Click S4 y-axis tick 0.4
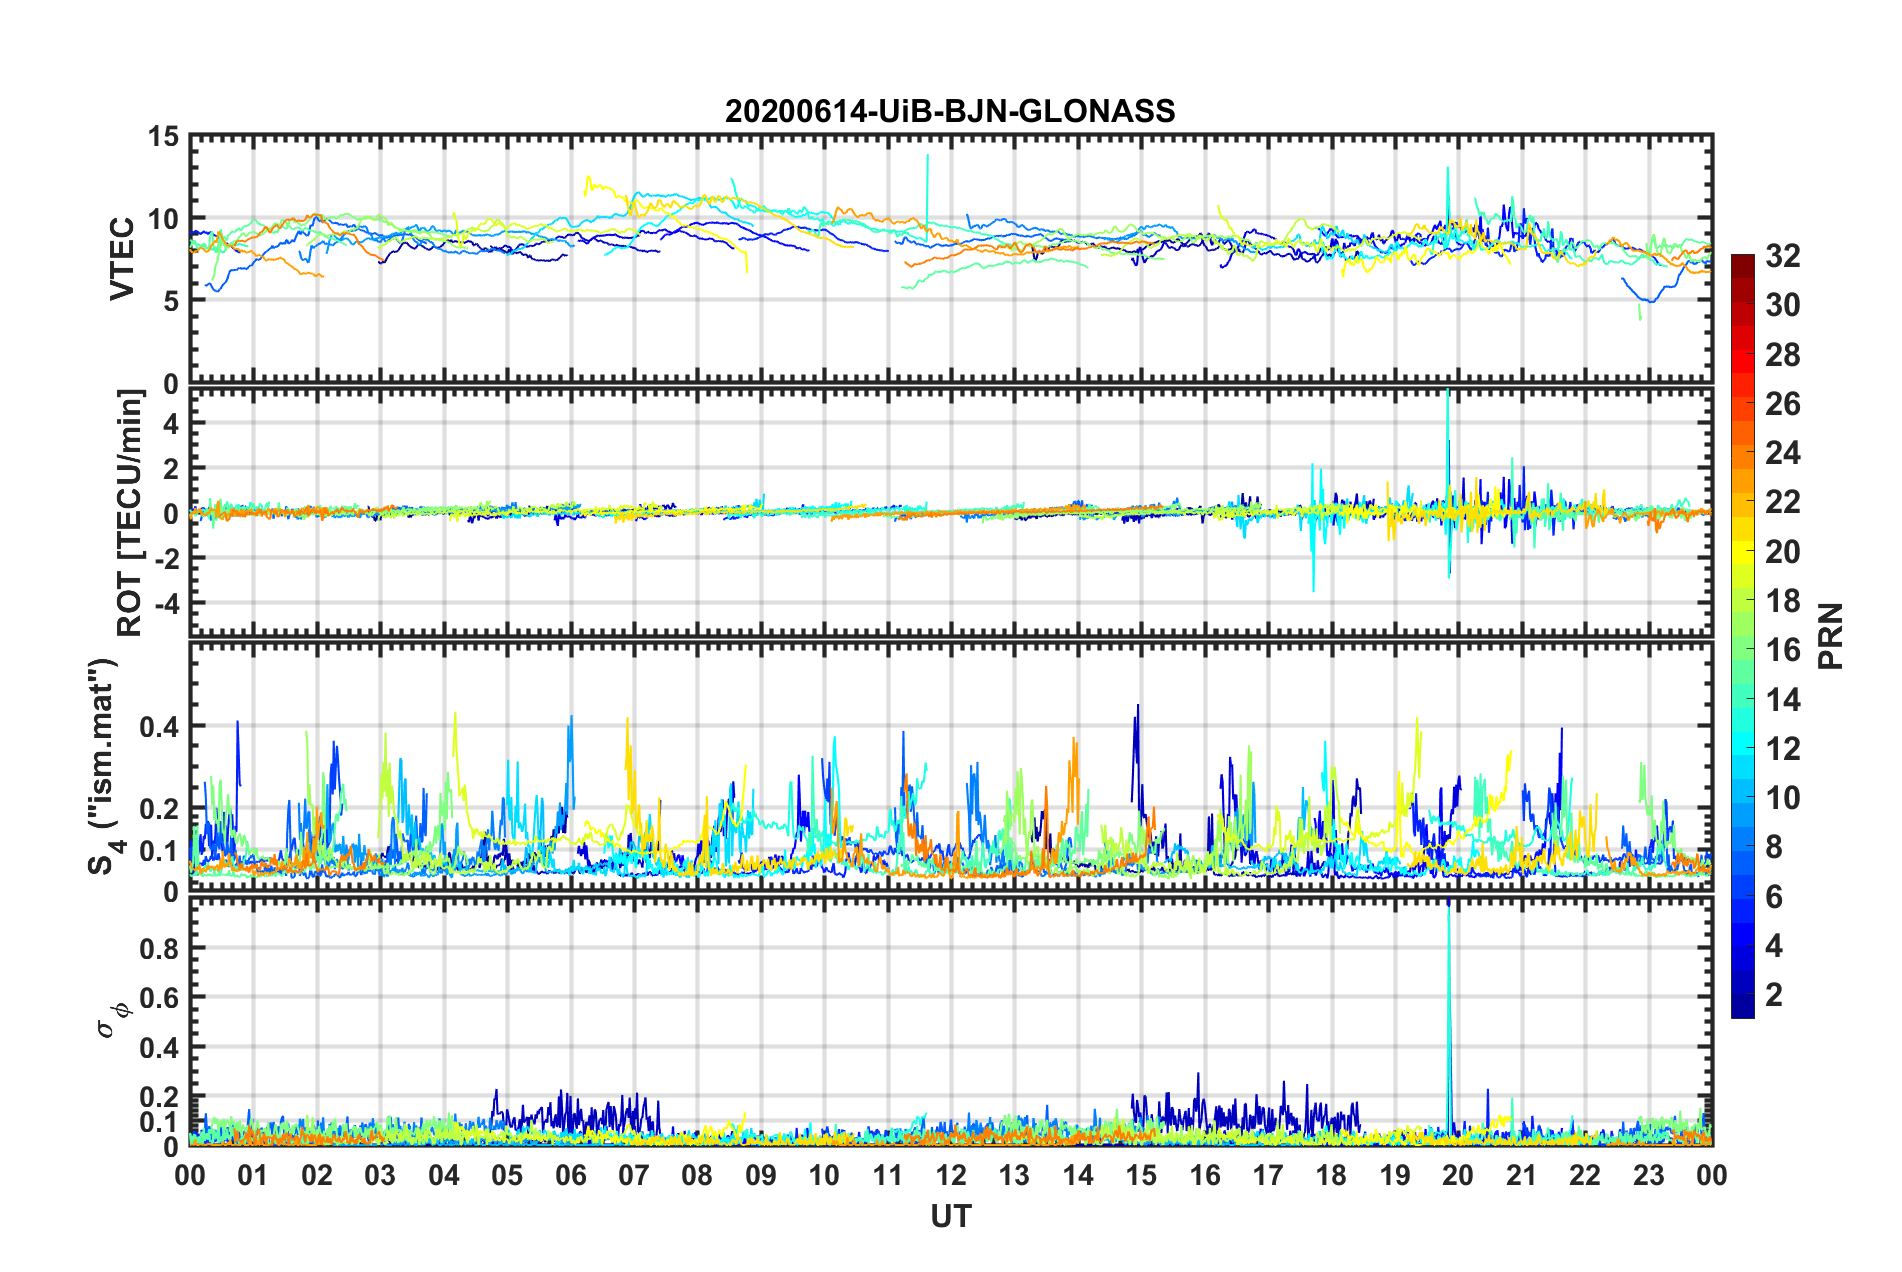This screenshot has height=1272, width=1902. pos(160,727)
